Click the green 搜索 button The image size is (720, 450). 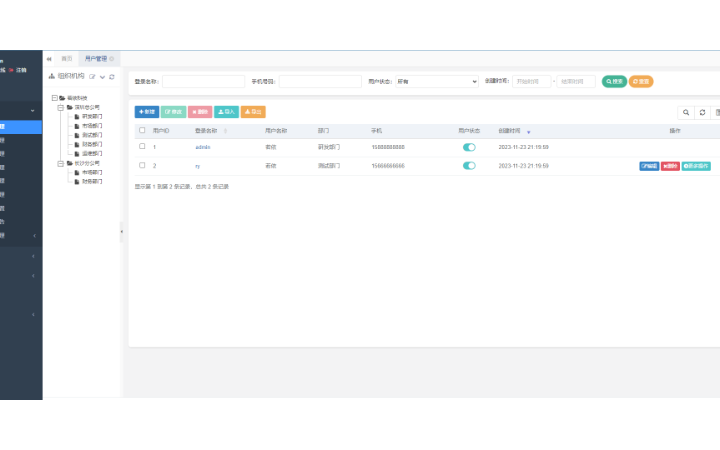point(614,81)
